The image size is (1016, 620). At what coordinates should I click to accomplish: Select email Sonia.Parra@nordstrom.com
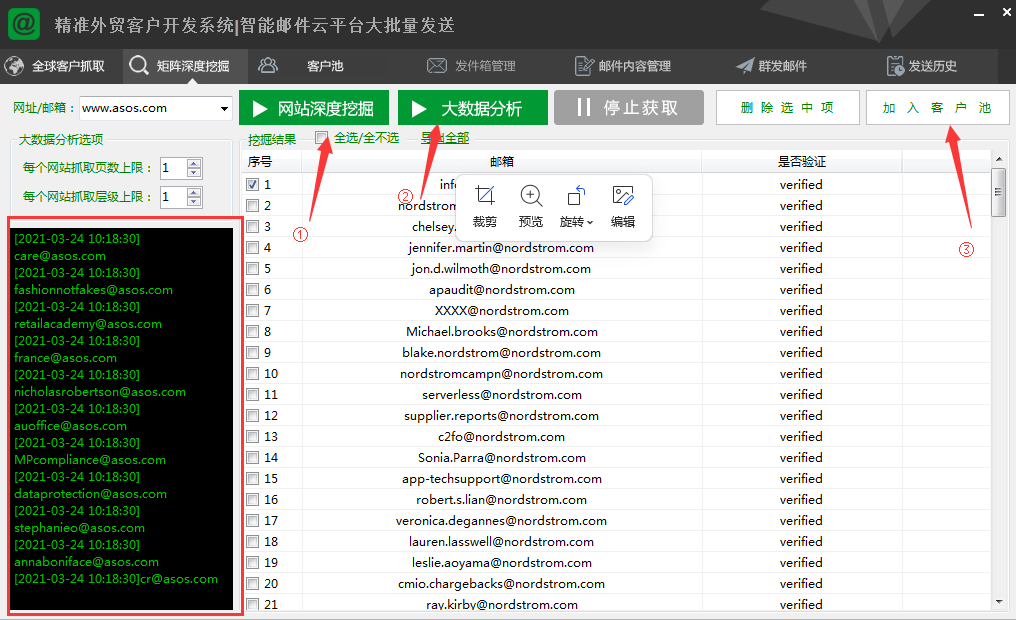(x=502, y=458)
